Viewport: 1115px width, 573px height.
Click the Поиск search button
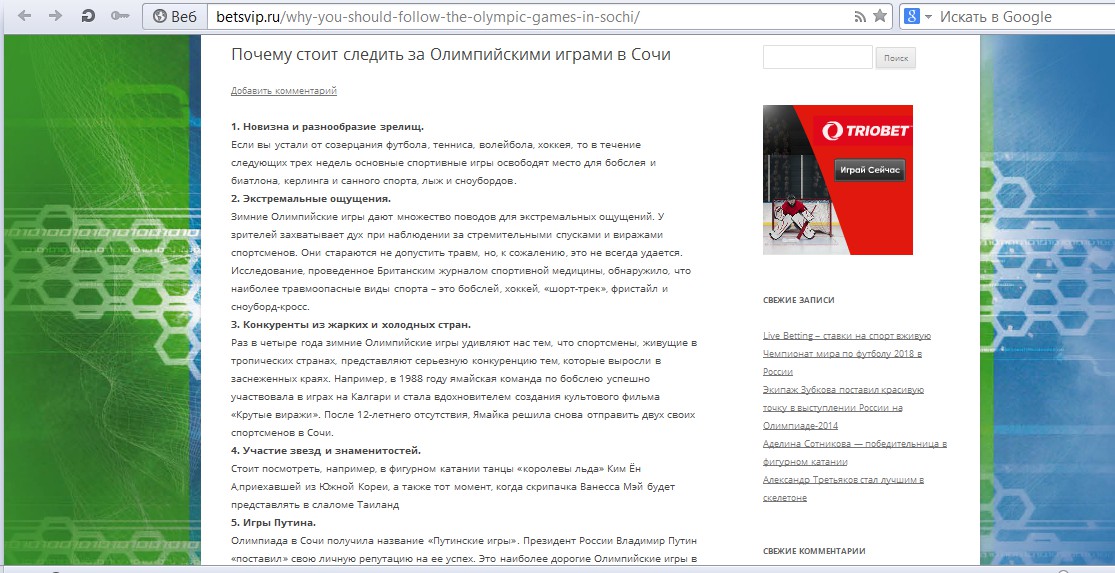896,58
